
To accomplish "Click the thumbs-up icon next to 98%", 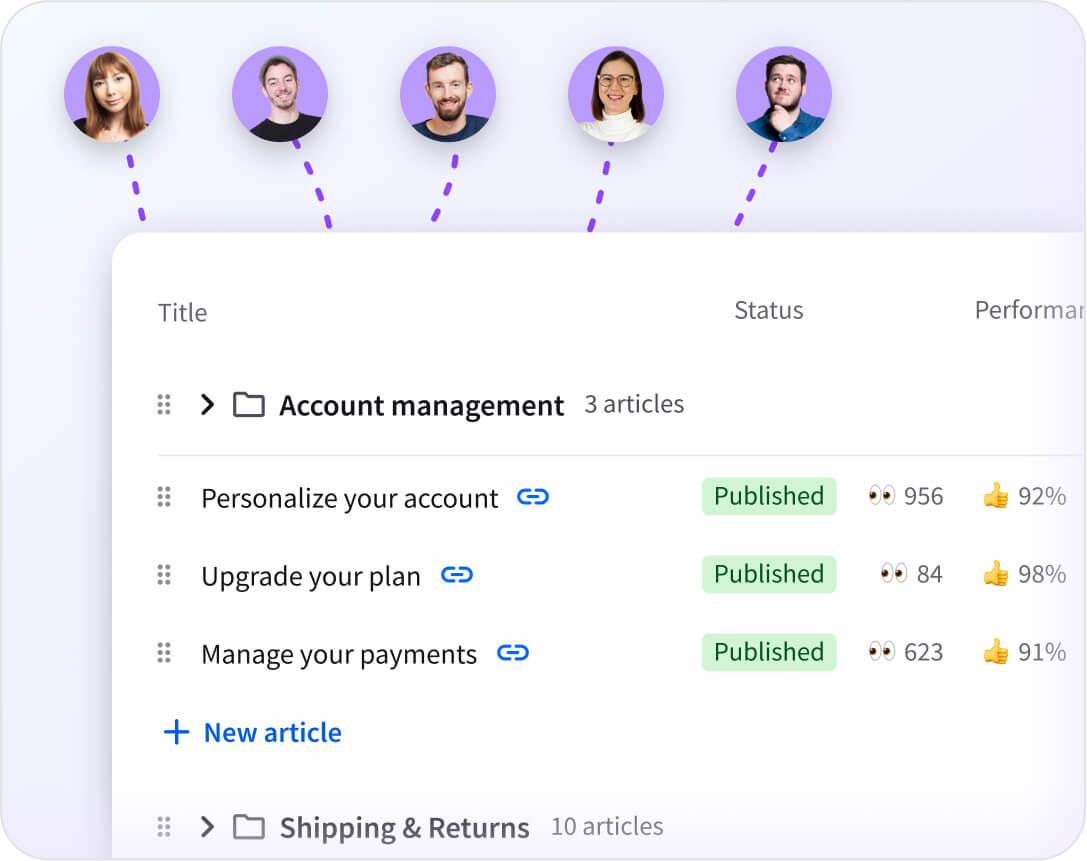I will (993, 574).
